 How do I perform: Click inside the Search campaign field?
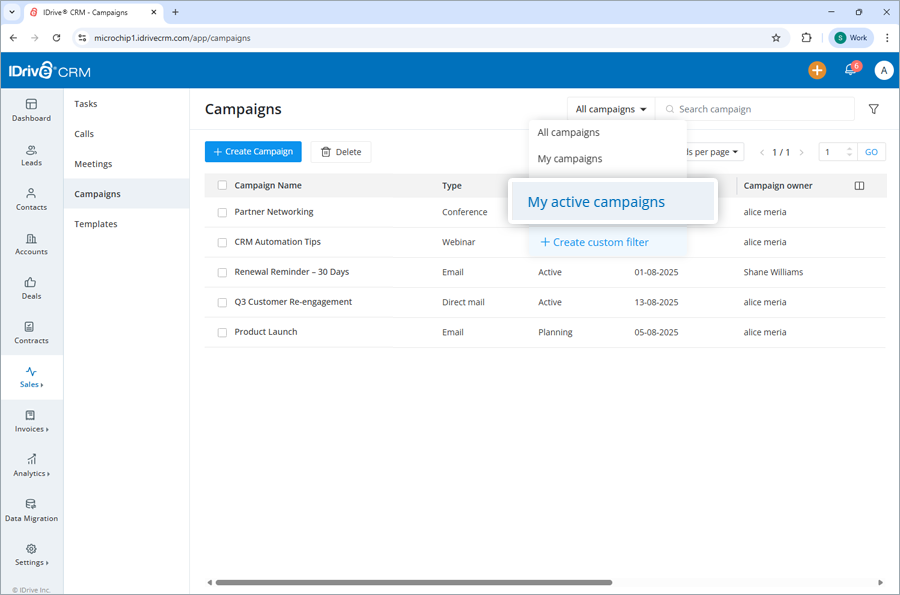755,108
